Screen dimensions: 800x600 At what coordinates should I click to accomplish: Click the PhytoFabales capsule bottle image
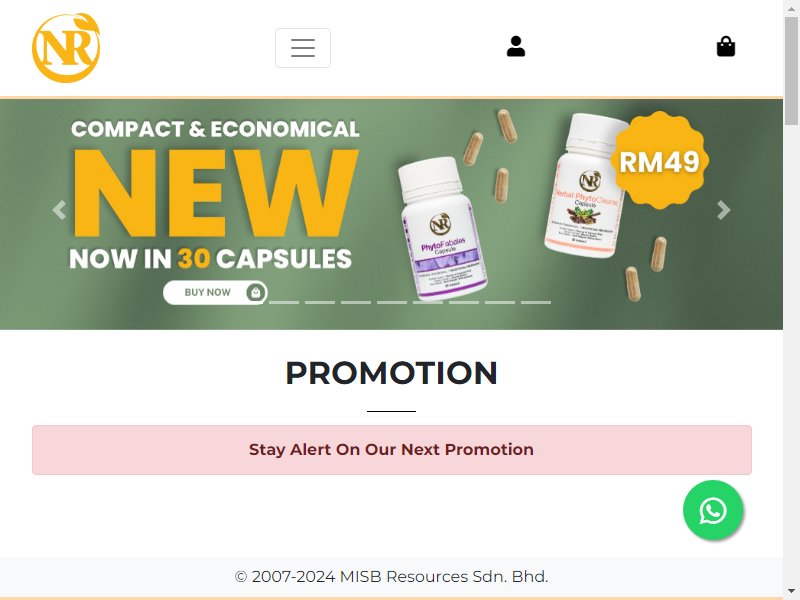[x=441, y=229]
